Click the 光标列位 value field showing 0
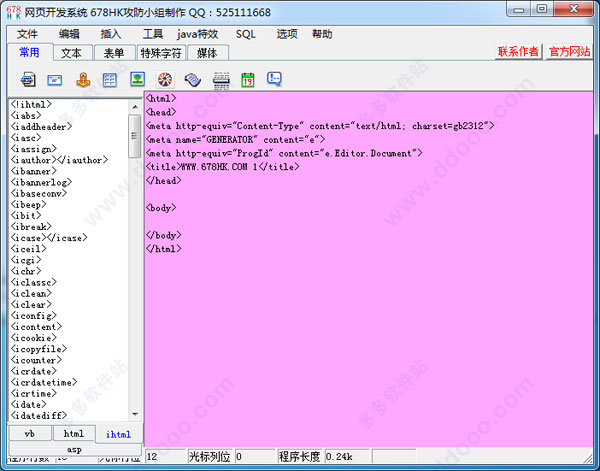600x471 pixels. (x=254, y=456)
